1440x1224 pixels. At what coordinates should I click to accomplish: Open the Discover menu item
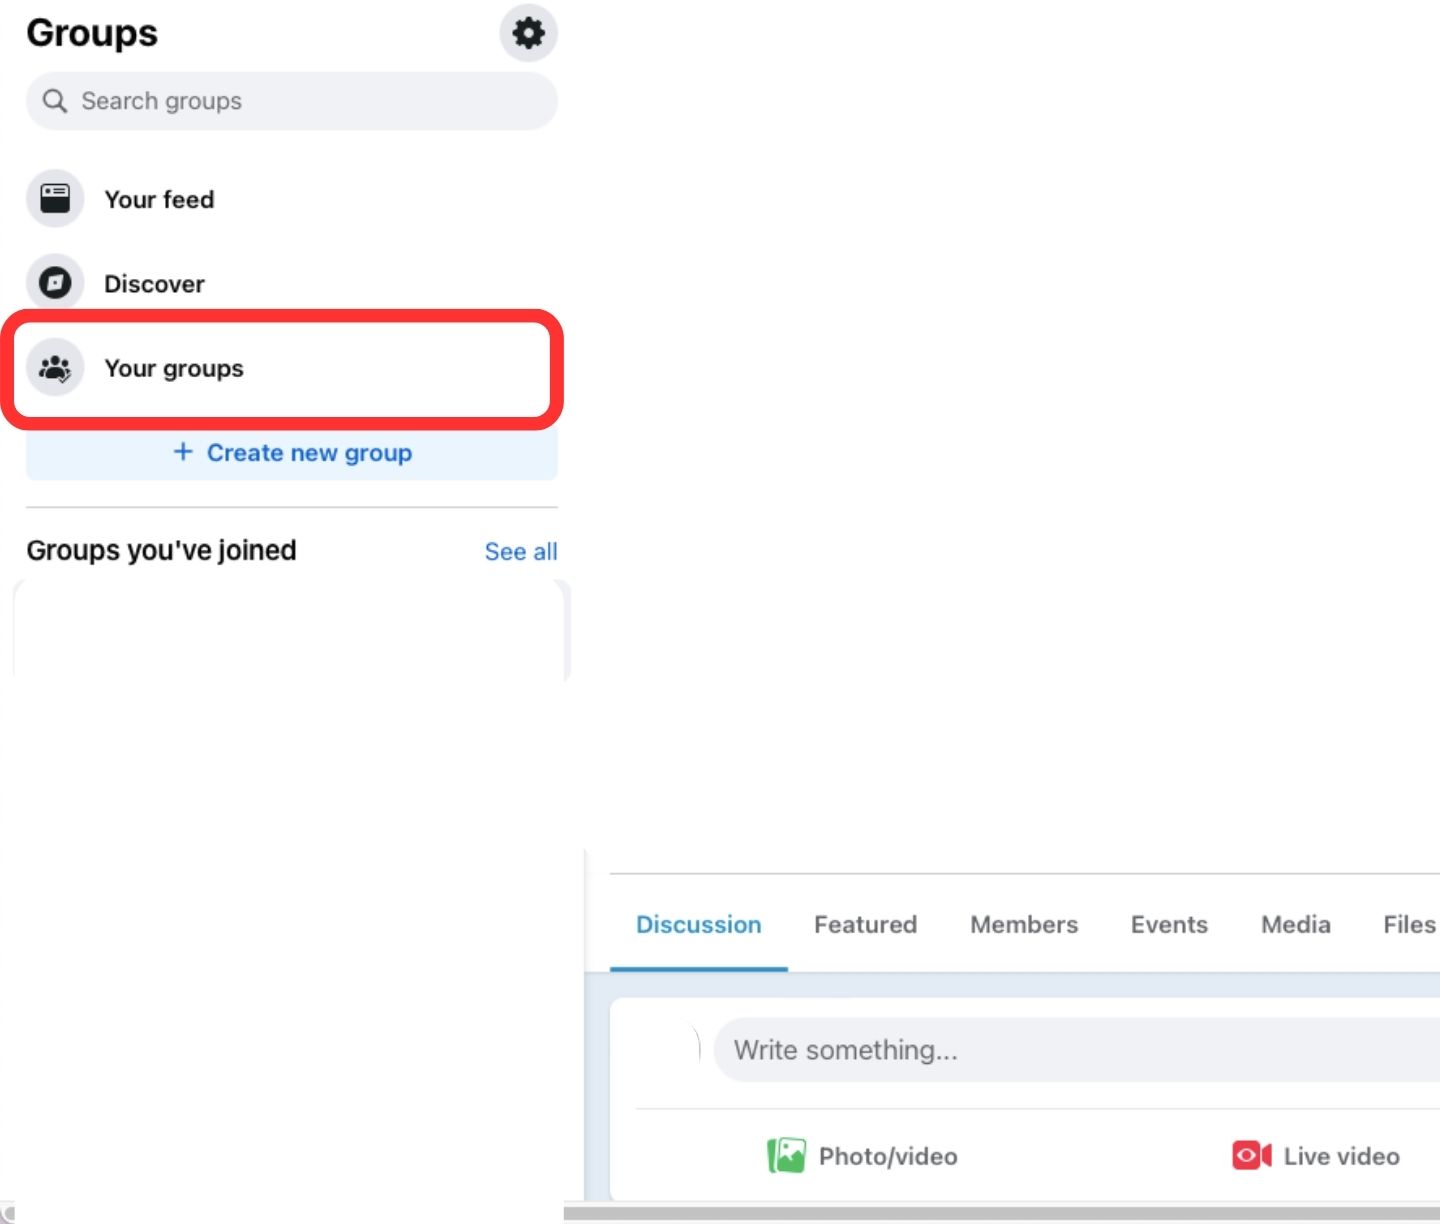click(x=154, y=284)
